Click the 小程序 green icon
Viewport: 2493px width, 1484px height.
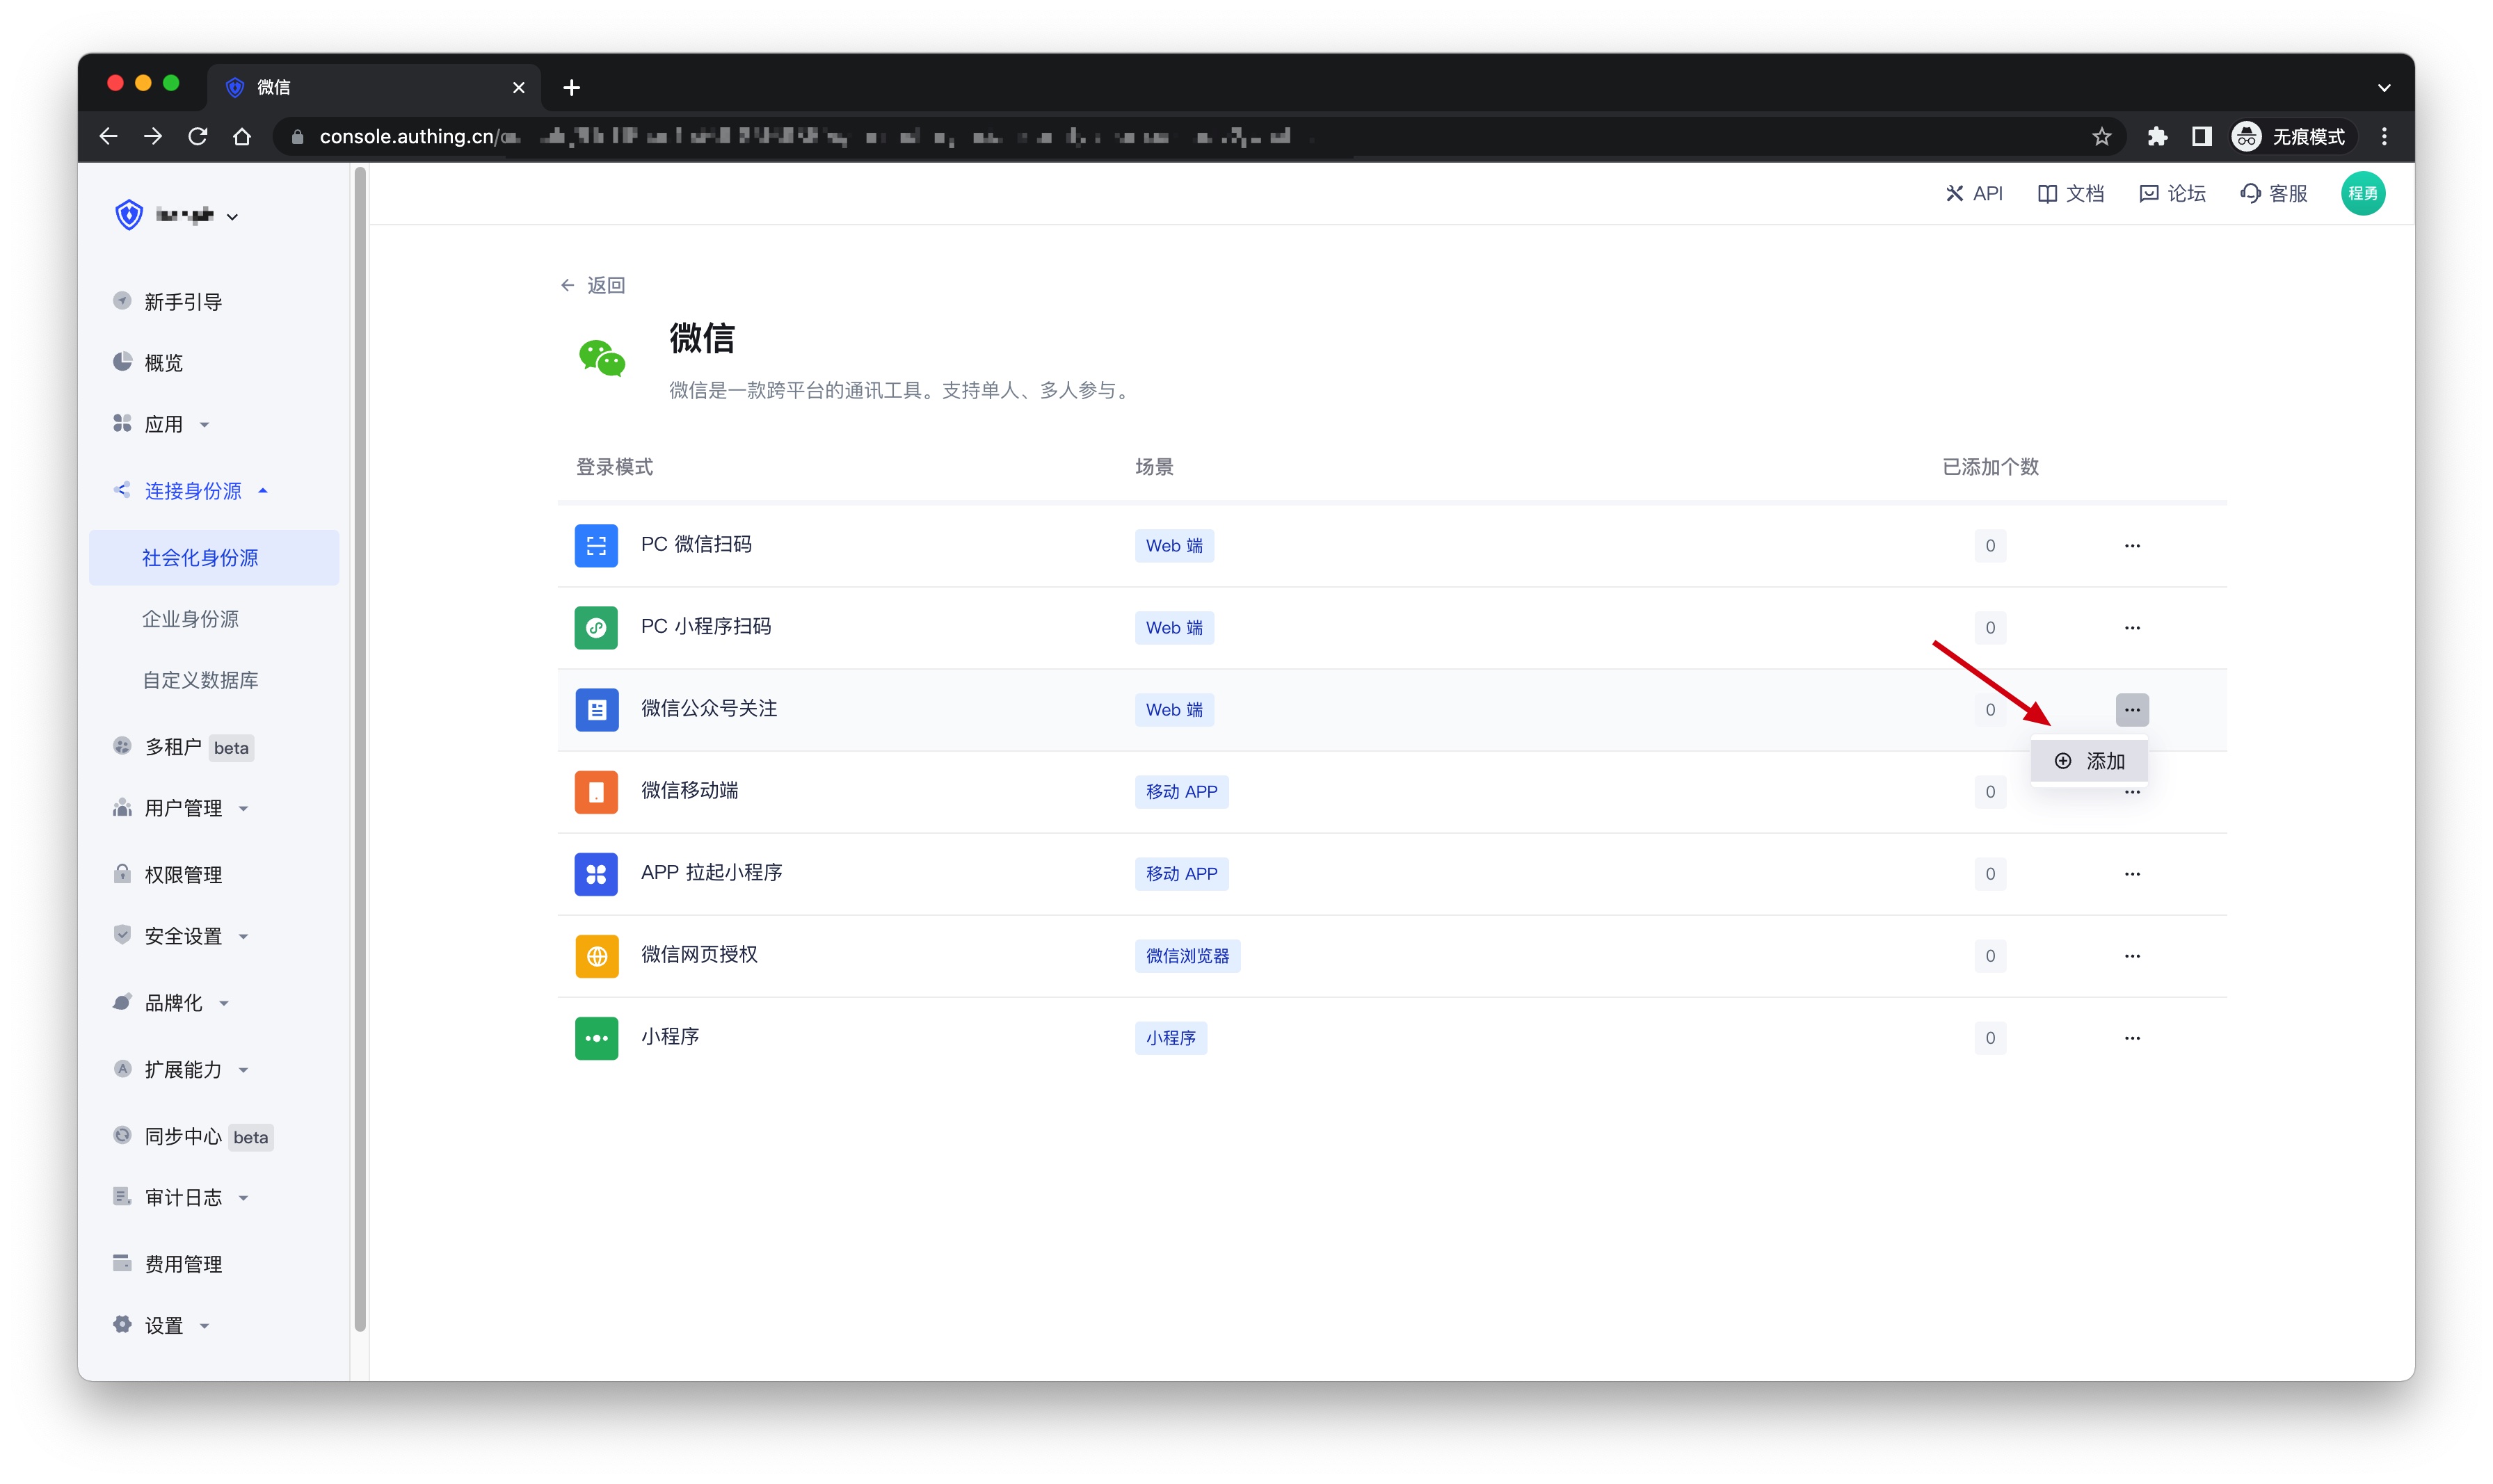coord(596,1037)
